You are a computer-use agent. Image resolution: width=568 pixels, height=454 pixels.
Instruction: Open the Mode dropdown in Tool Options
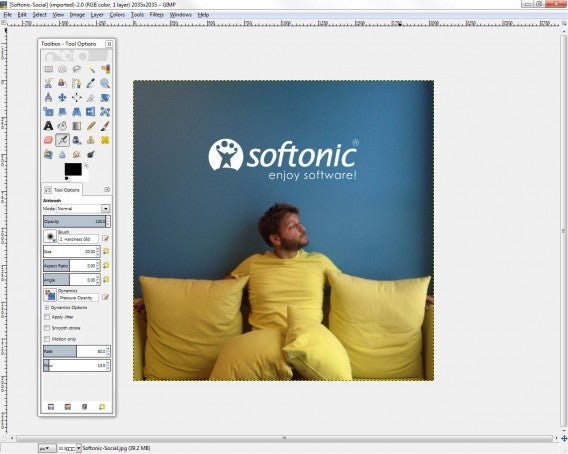pos(83,209)
